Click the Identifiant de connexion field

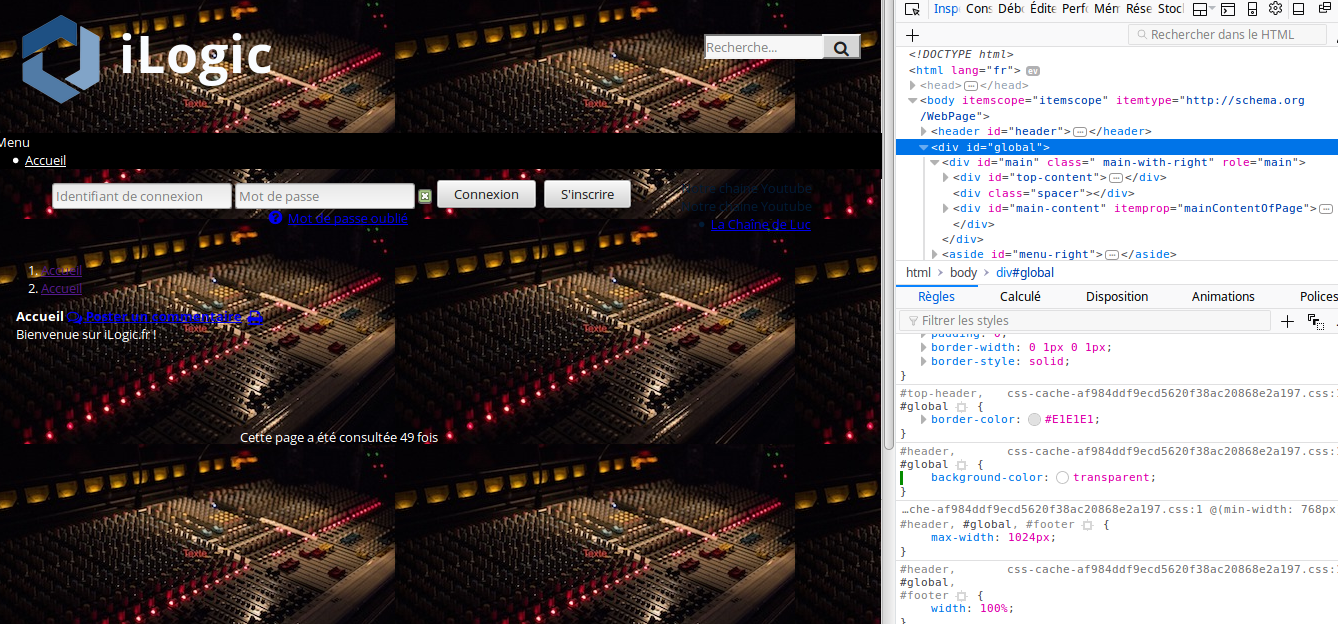[141, 197]
